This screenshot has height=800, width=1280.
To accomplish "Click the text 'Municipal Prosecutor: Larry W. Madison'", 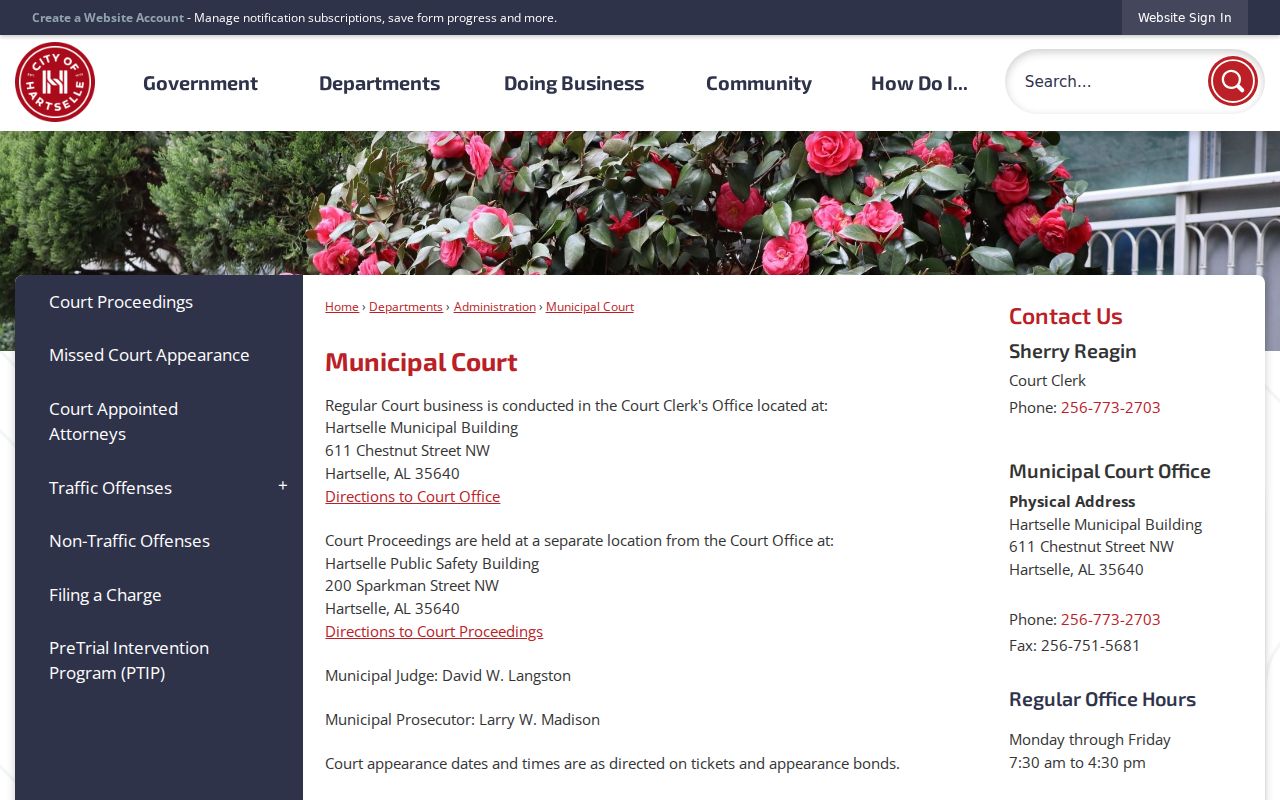I will click(462, 719).
